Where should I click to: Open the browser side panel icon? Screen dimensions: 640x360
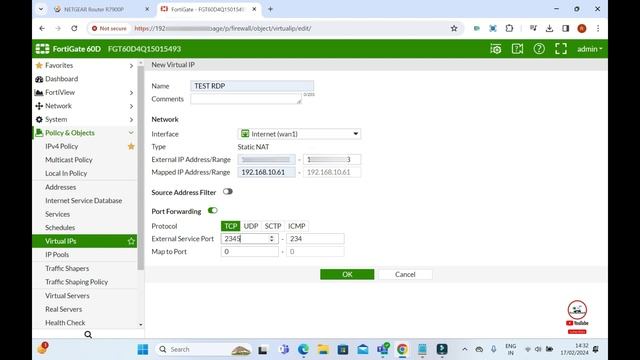[x=565, y=28]
